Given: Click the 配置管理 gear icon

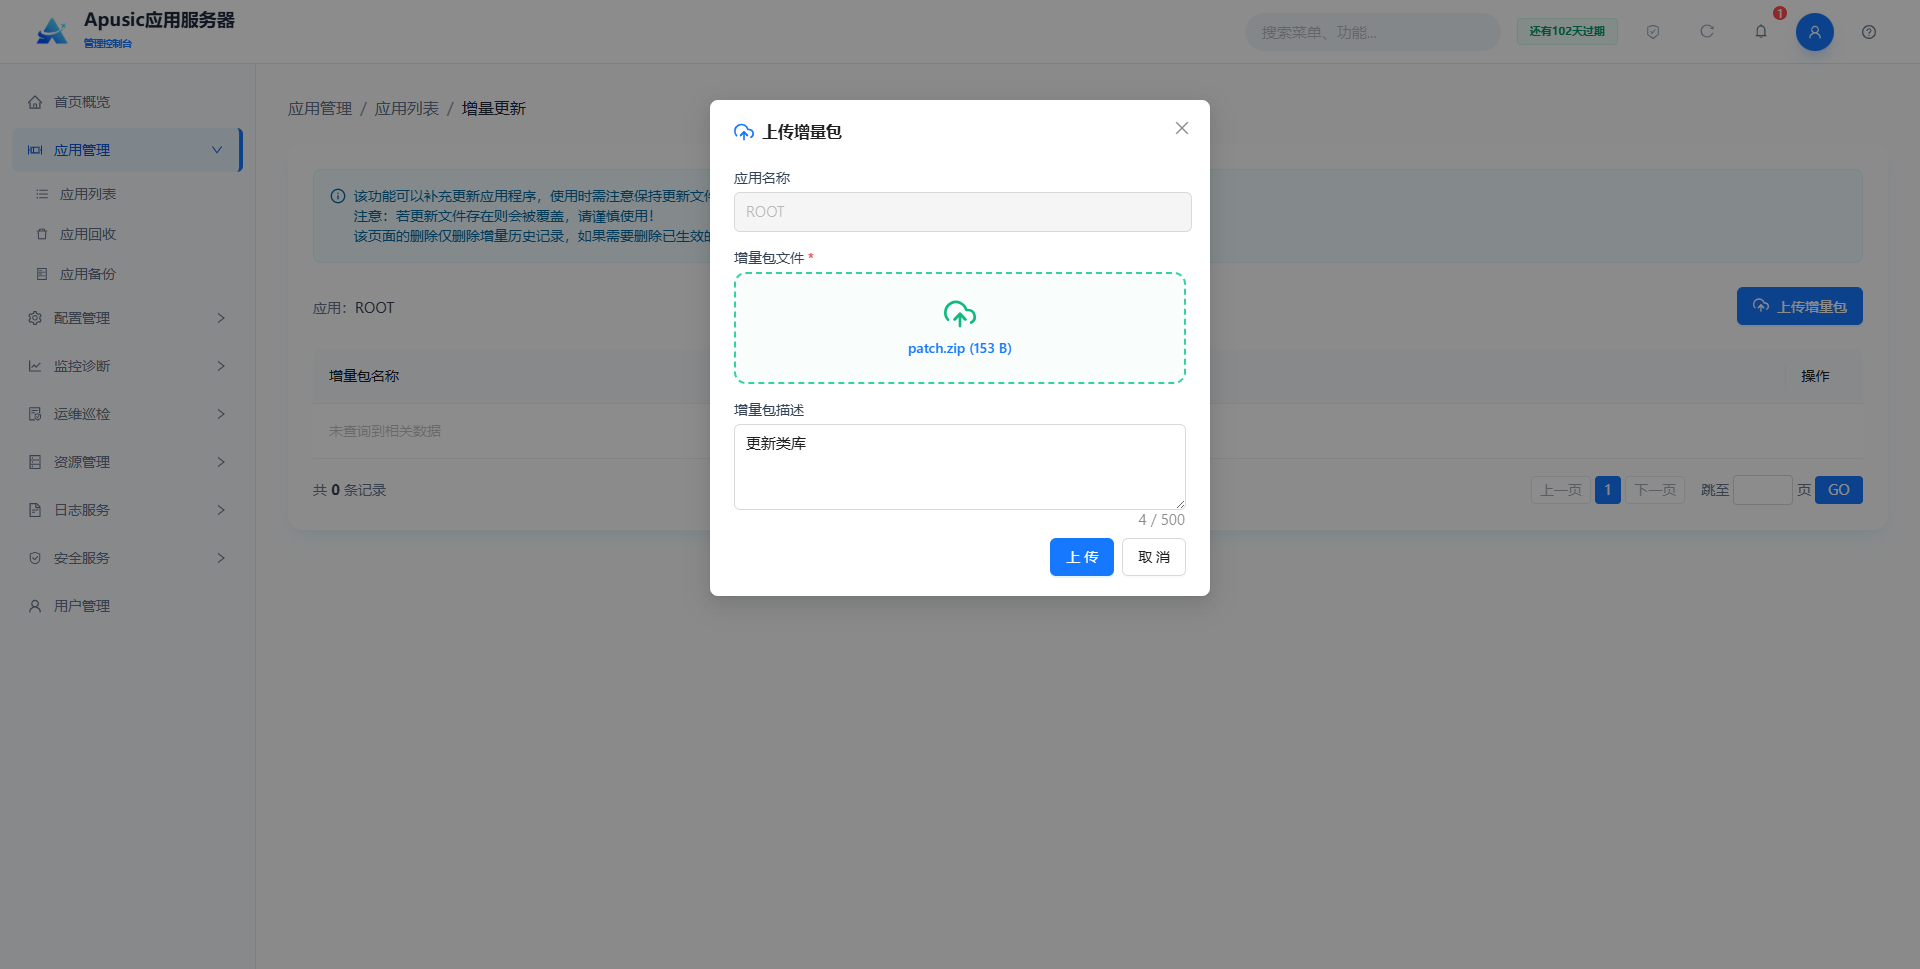Looking at the screenshot, I should pyautogui.click(x=35, y=318).
